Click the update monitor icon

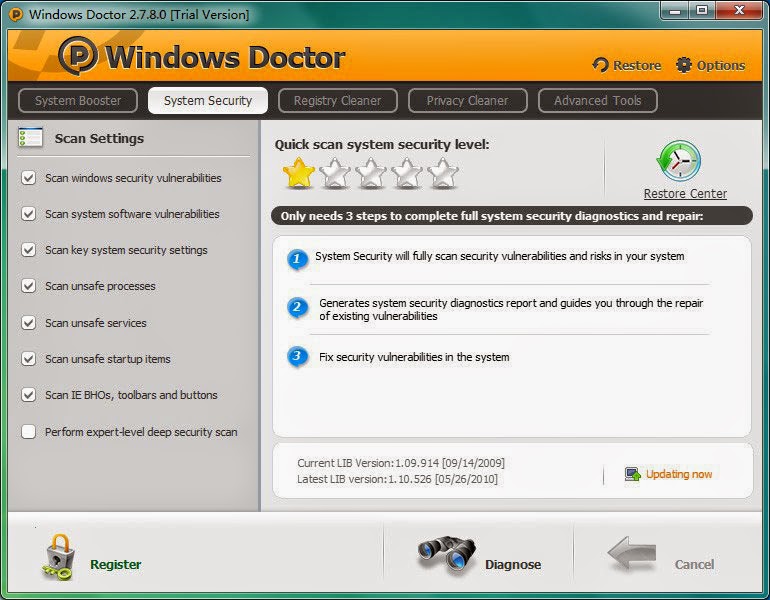click(x=632, y=474)
